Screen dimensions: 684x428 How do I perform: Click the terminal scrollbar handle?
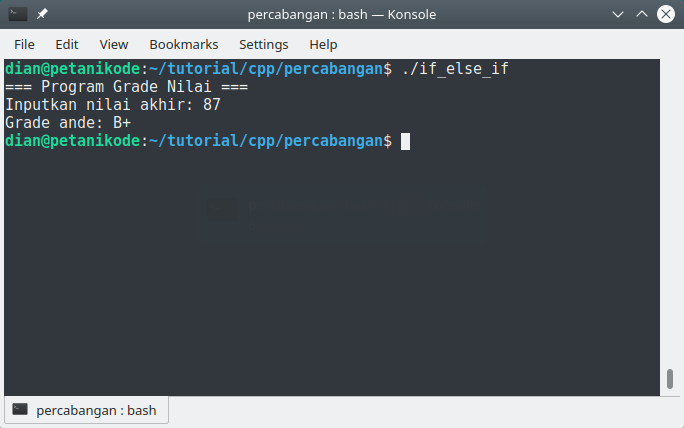(x=670, y=379)
